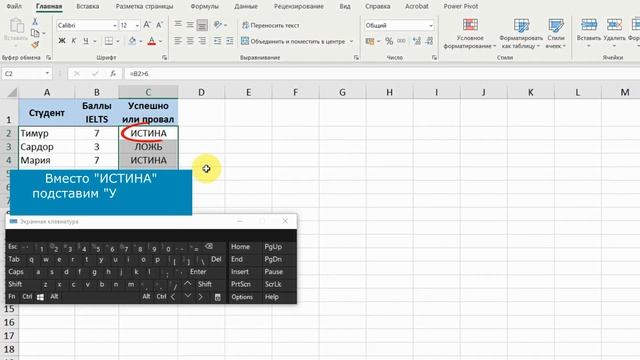Open the Общий number format dropdown
Viewport: 640px width, 360px height.
click(x=431, y=25)
